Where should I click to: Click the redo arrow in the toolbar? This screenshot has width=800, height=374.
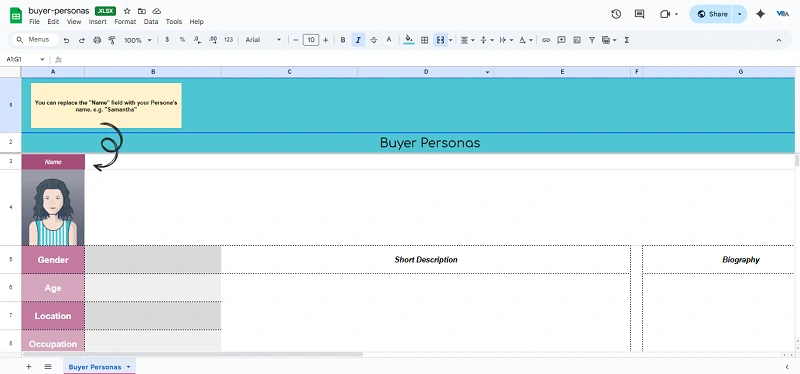click(82, 40)
